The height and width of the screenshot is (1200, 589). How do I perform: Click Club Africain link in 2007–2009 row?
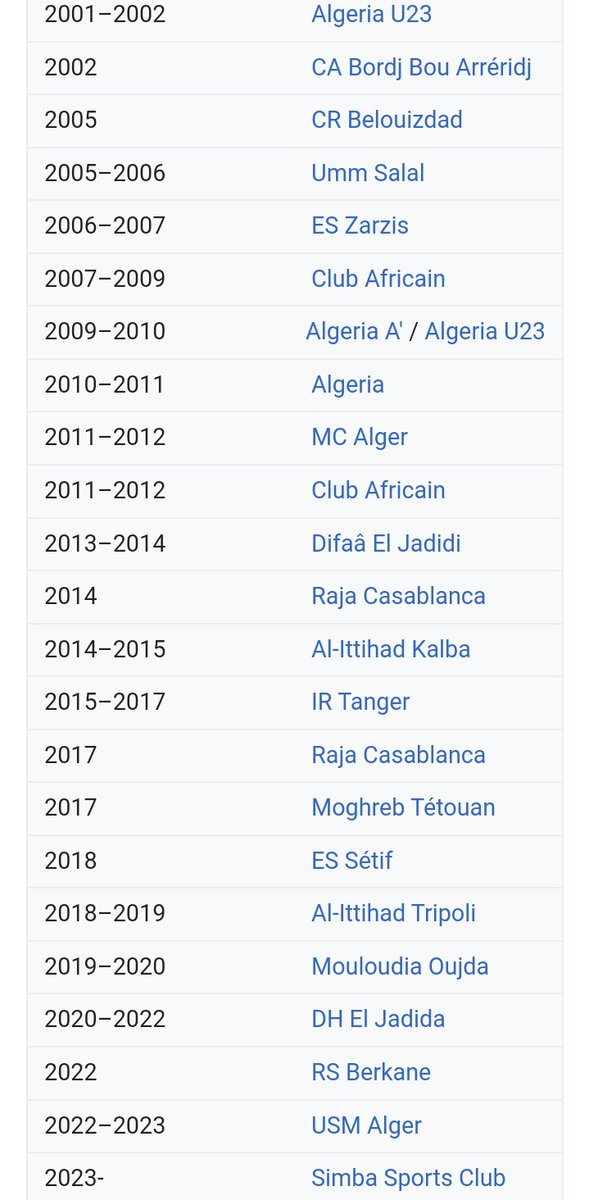(x=378, y=279)
